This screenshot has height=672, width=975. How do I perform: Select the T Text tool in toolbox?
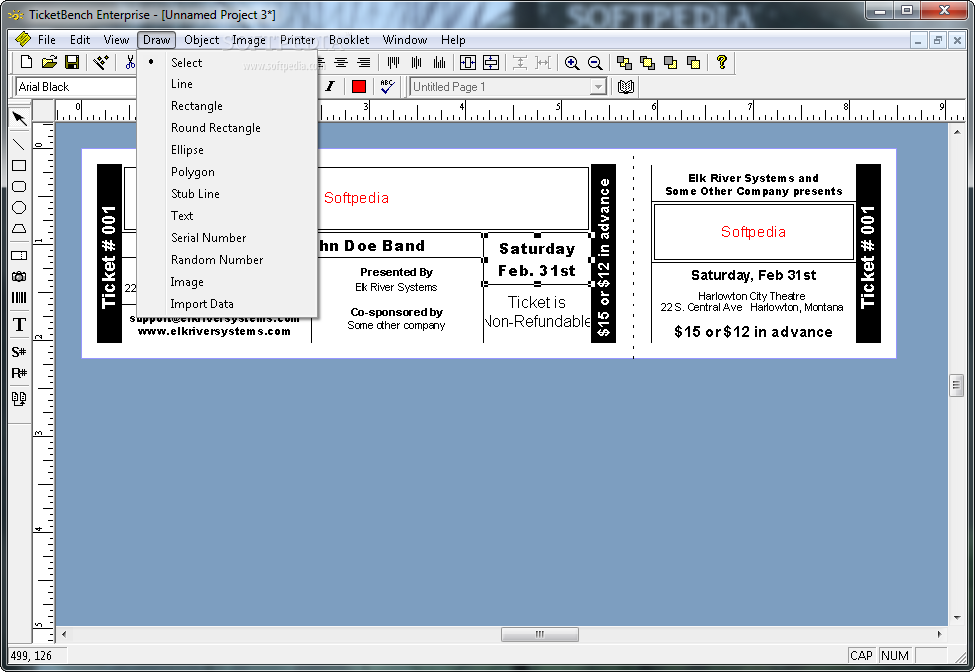click(19, 324)
